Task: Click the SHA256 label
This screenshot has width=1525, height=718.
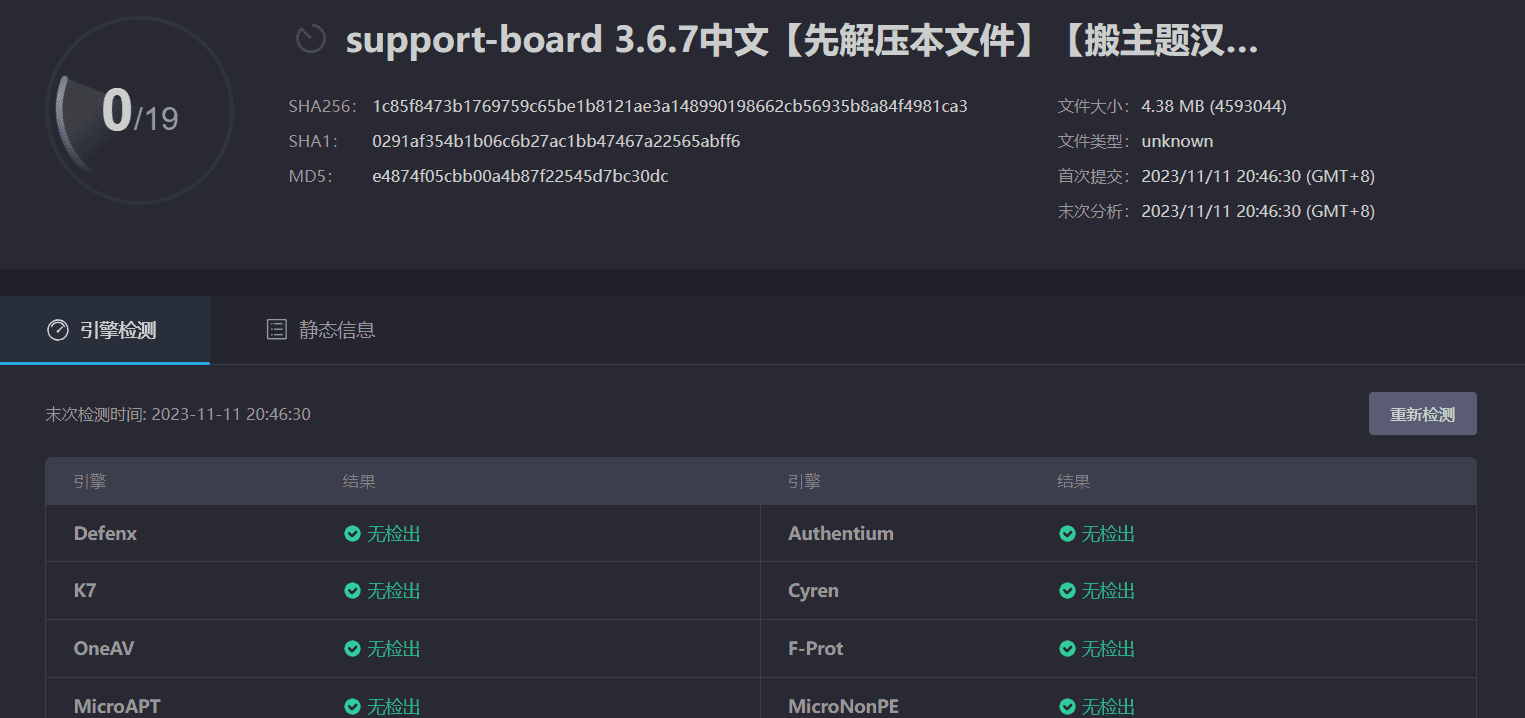Action: pyautogui.click(x=323, y=106)
